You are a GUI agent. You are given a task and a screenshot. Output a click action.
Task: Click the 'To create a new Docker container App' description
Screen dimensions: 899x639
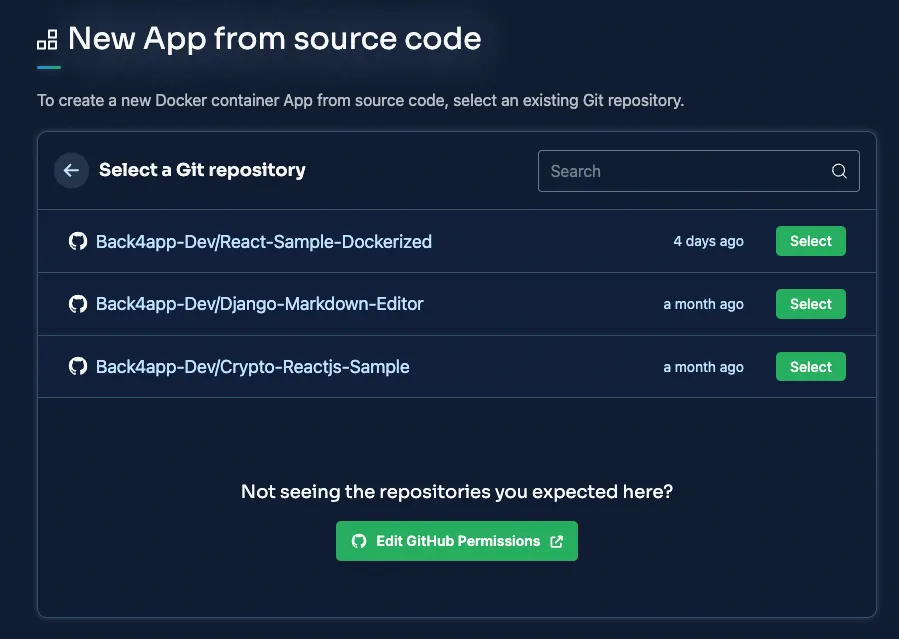tap(360, 100)
